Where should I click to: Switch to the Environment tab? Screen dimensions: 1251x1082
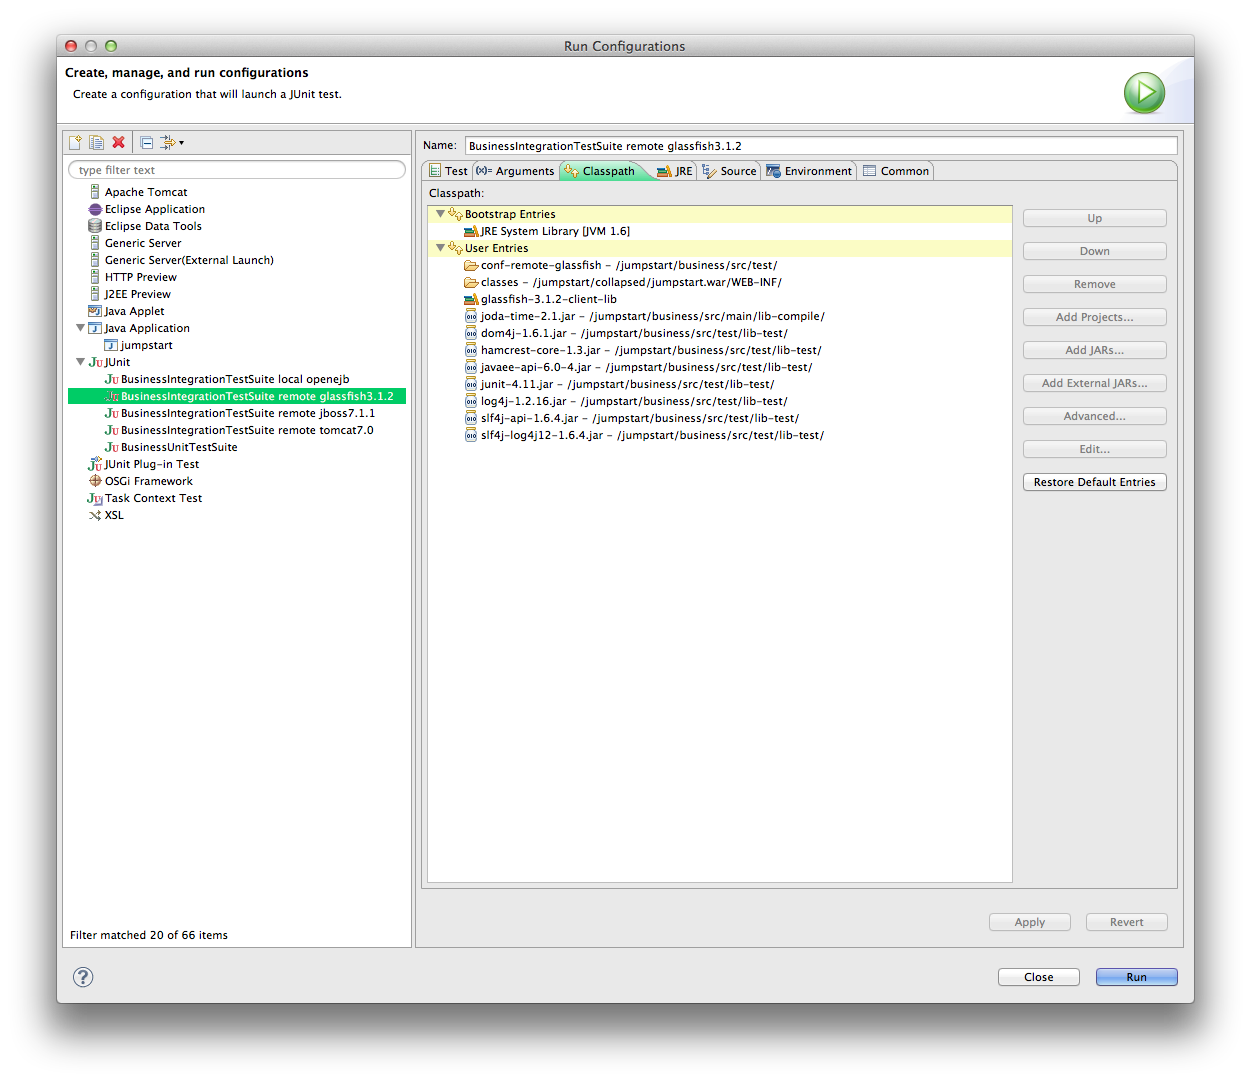point(809,171)
